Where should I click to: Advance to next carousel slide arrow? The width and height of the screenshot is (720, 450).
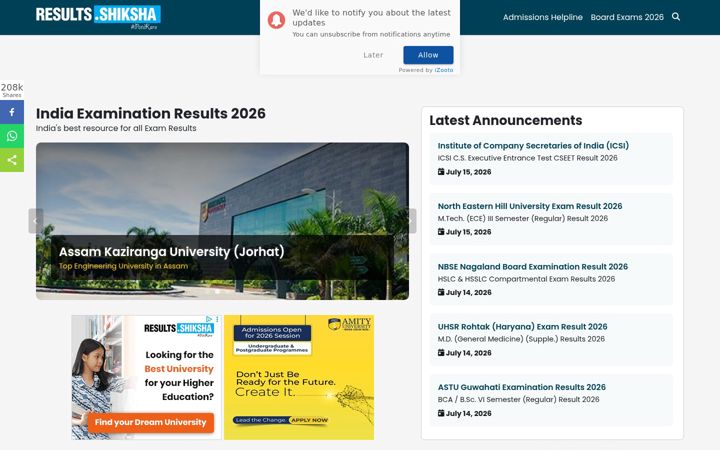[x=411, y=221]
